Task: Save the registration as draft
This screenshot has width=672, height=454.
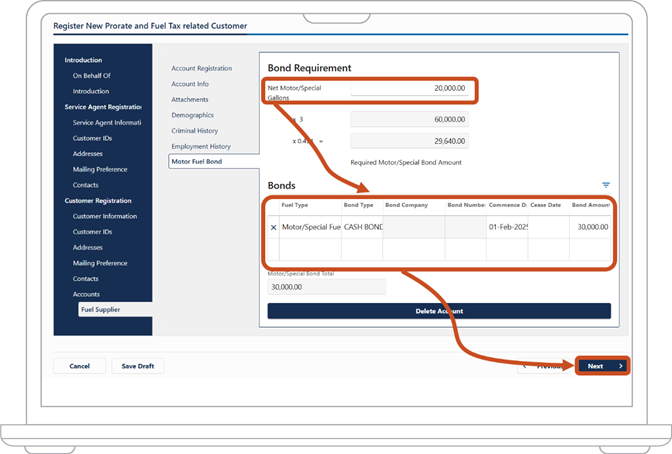Action: pyautogui.click(x=138, y=366)
